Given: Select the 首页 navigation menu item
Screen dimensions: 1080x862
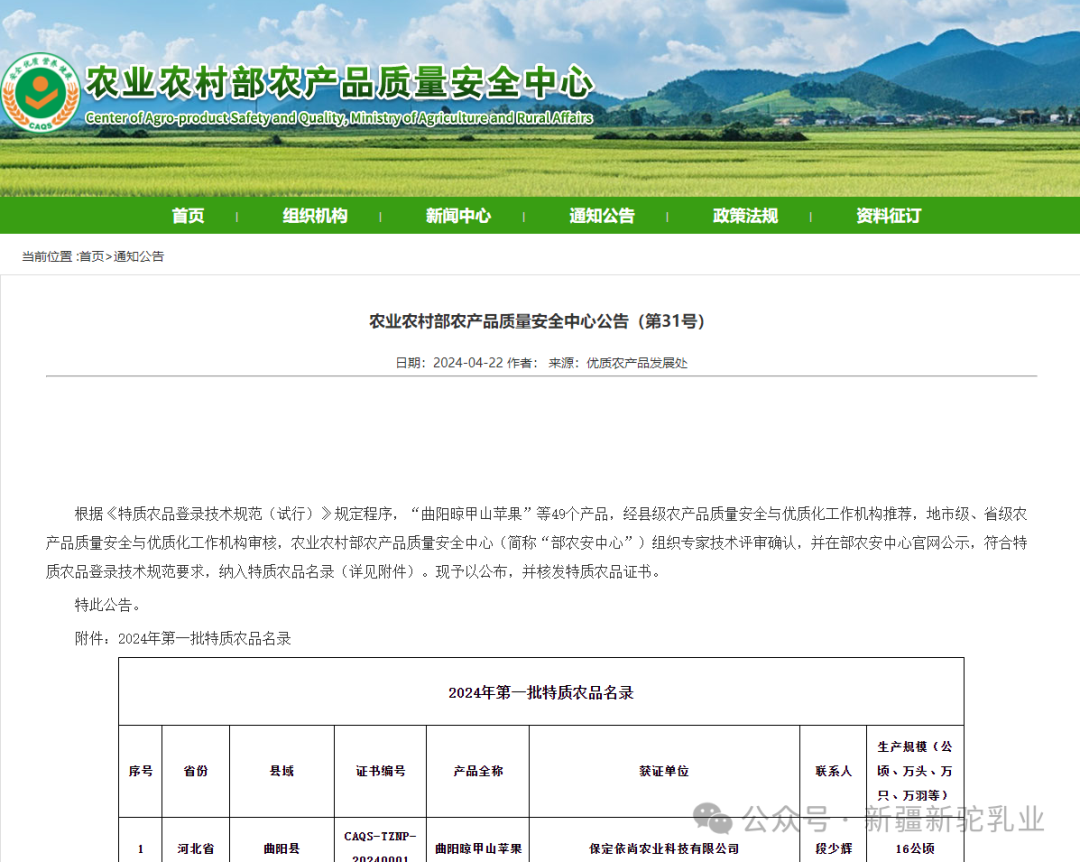Looking at the screenshot, I should tap(187, 215).
